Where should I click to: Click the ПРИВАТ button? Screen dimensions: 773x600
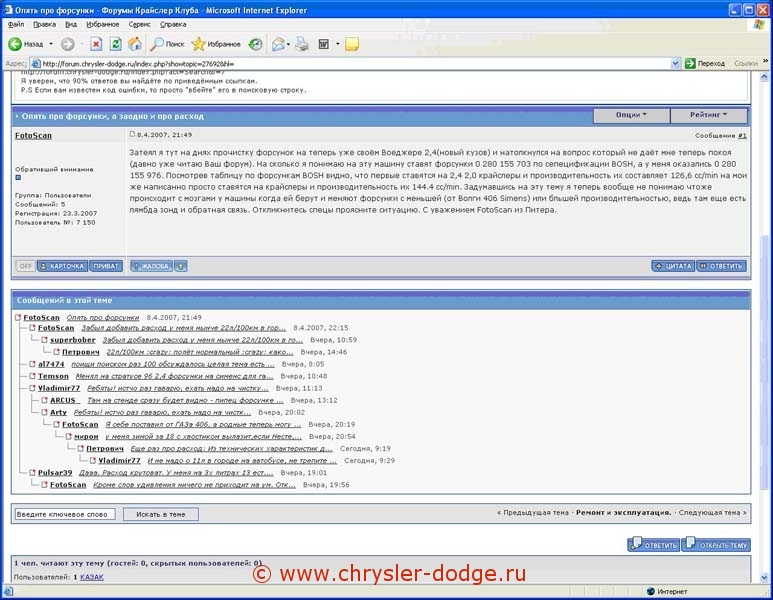(x=106, y=266)
